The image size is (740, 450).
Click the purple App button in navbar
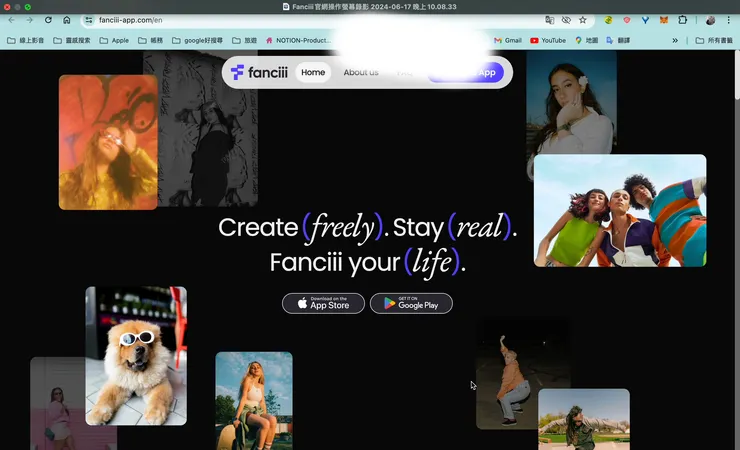tap(466, 72)
